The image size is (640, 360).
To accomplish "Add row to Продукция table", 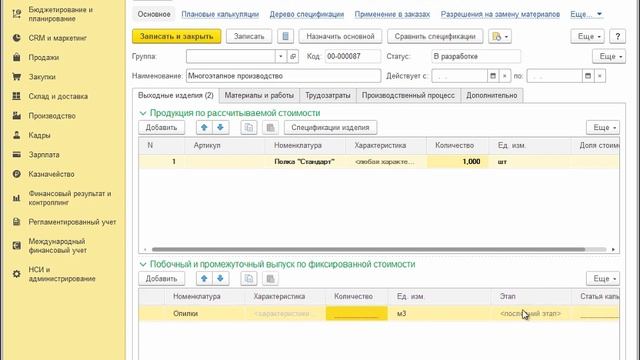I will pyautogui.click(x=161, y=127).
